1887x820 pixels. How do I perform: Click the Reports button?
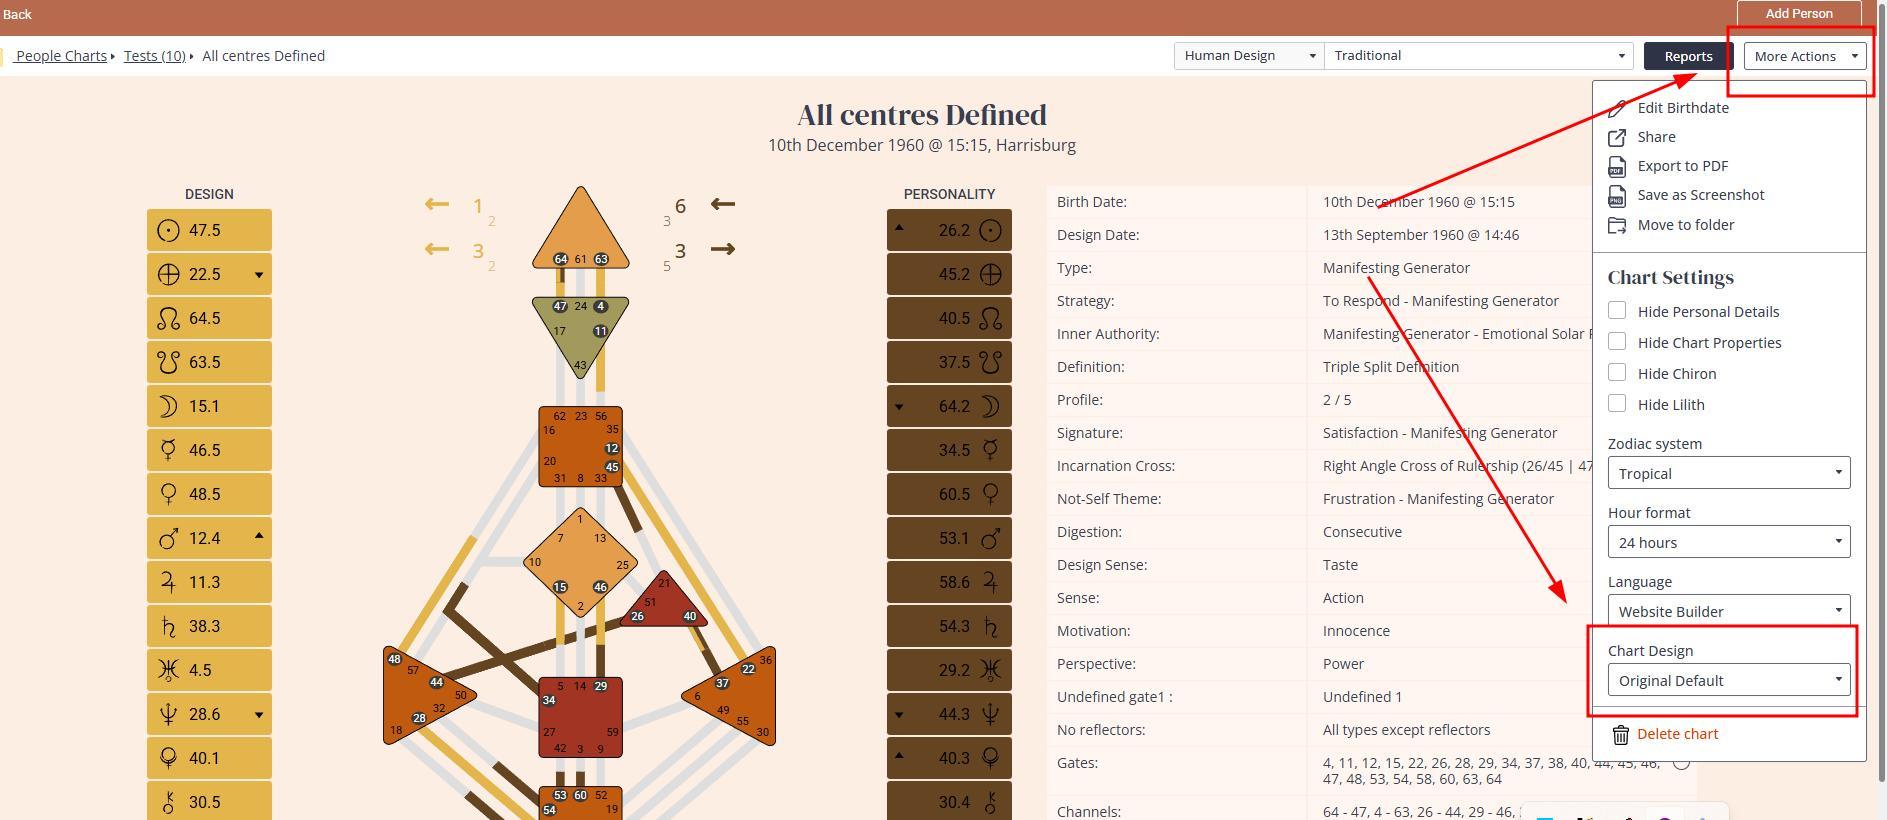[x=1687, y=56]
